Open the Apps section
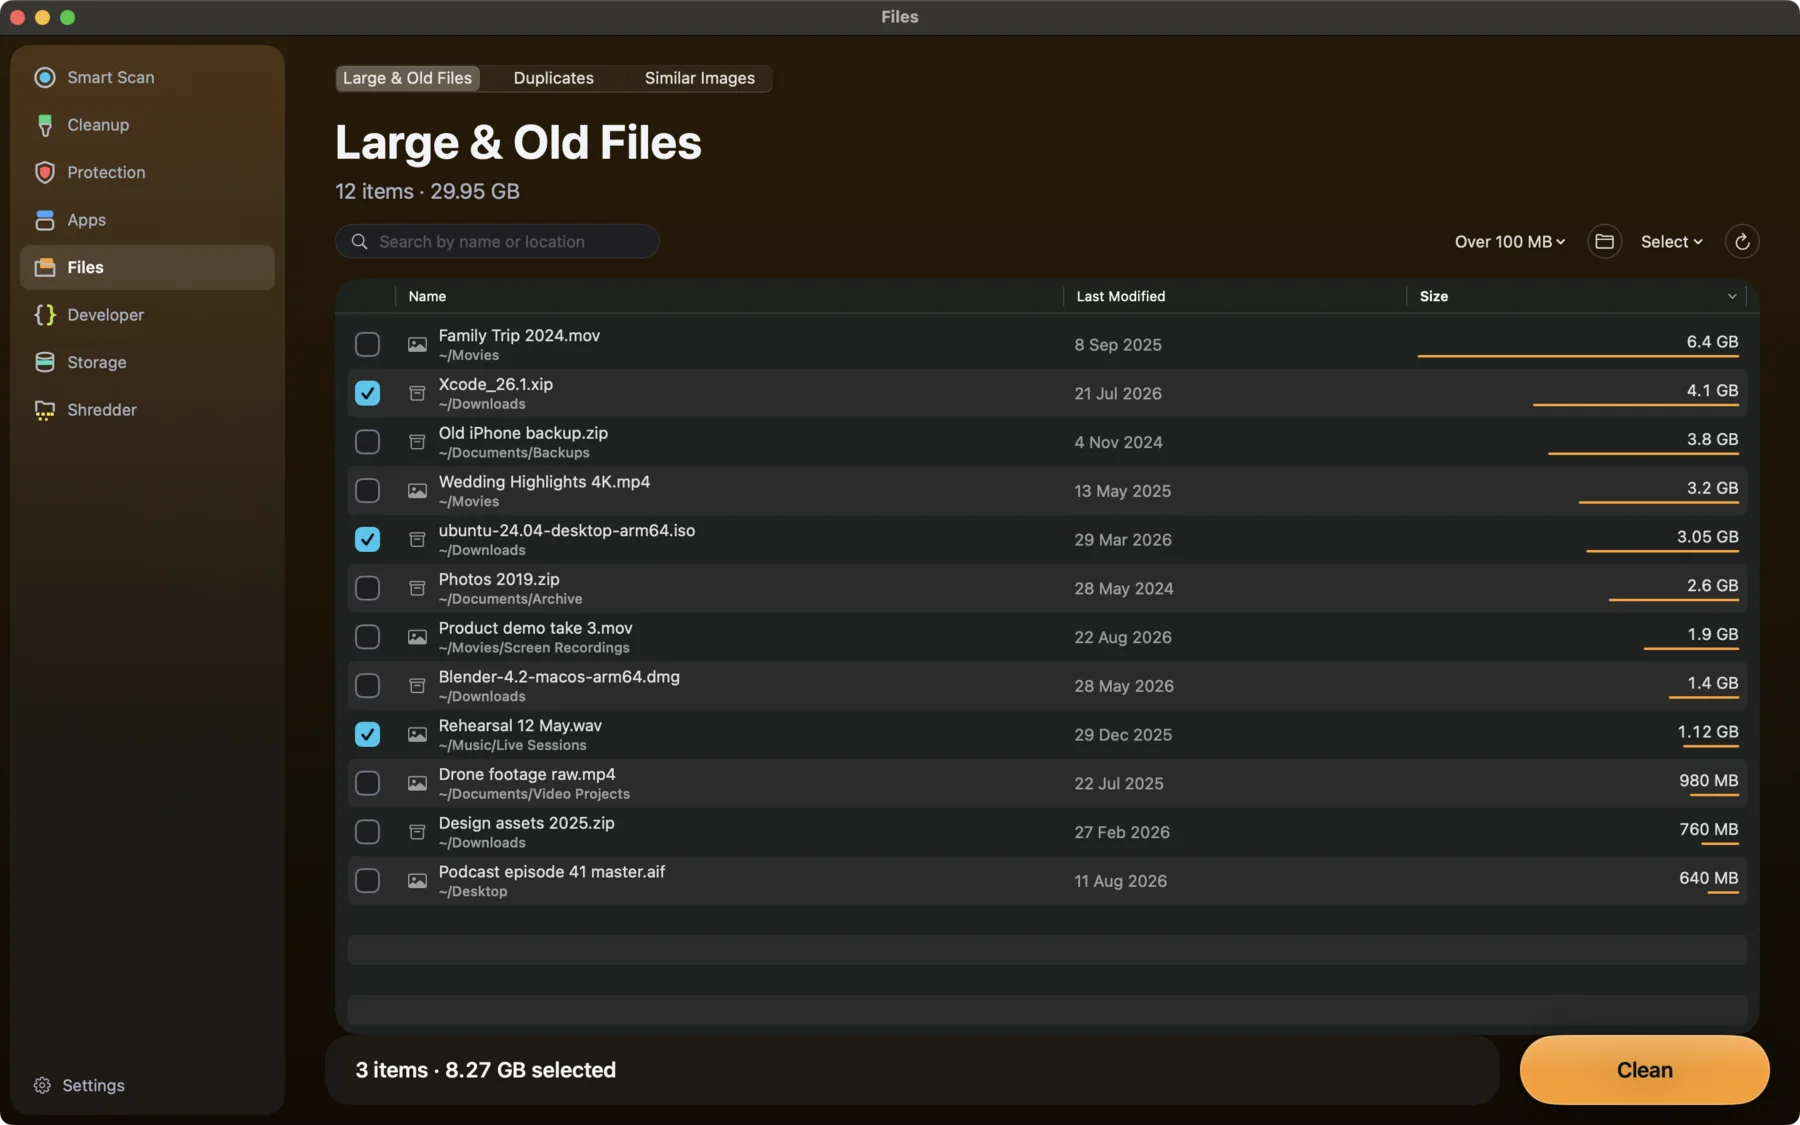The image size is (1800, 1125). coord(147,220)
